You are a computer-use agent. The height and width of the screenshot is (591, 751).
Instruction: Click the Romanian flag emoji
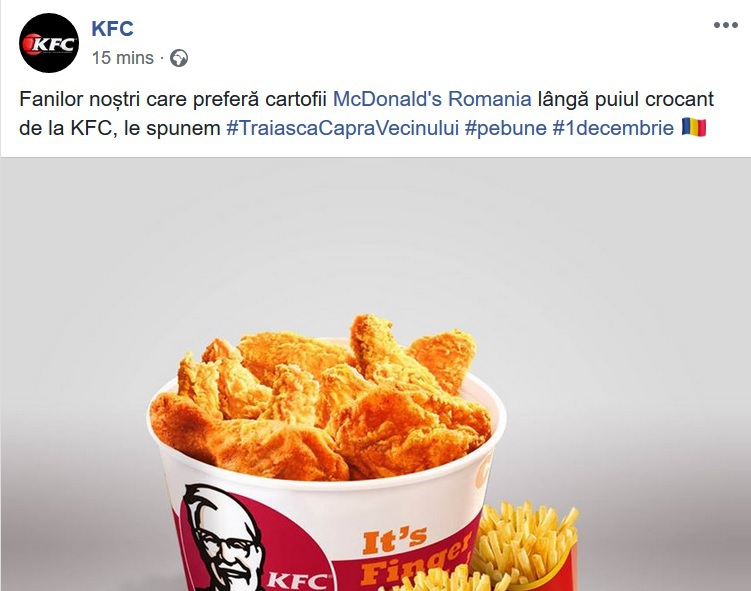(694, 127)
